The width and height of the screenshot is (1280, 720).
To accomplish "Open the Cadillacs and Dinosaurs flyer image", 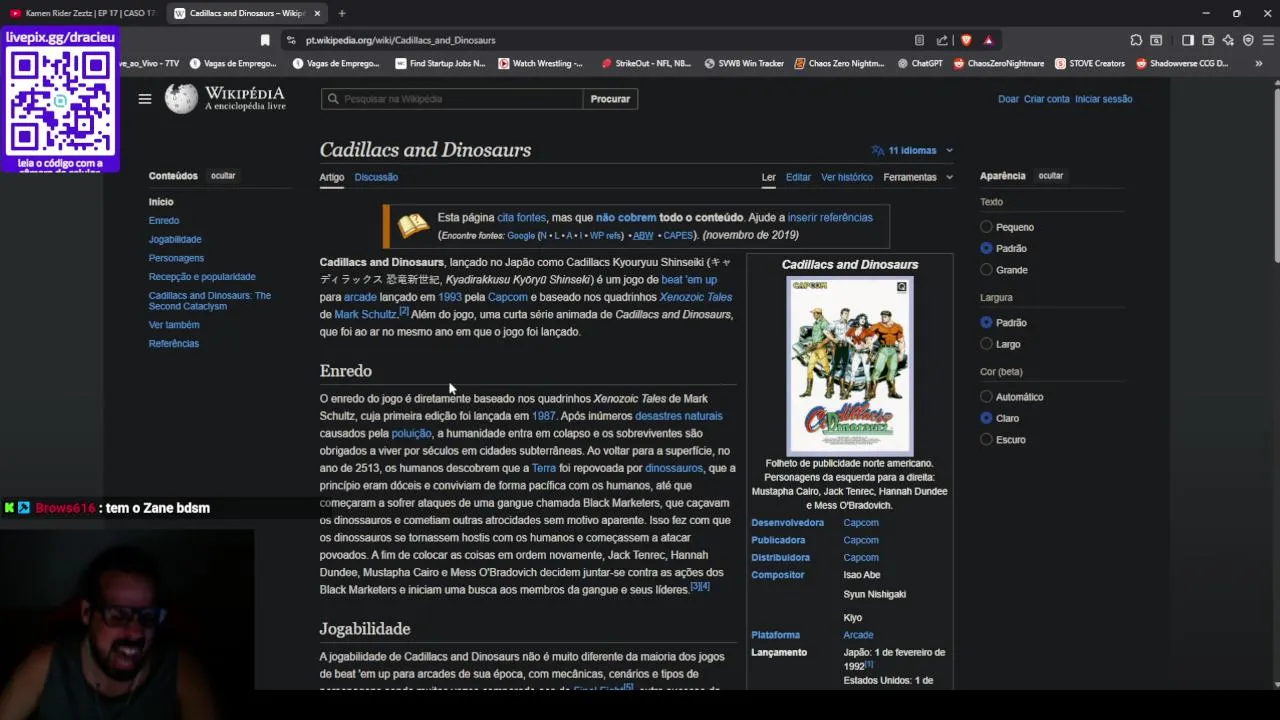I will point(850,366).
